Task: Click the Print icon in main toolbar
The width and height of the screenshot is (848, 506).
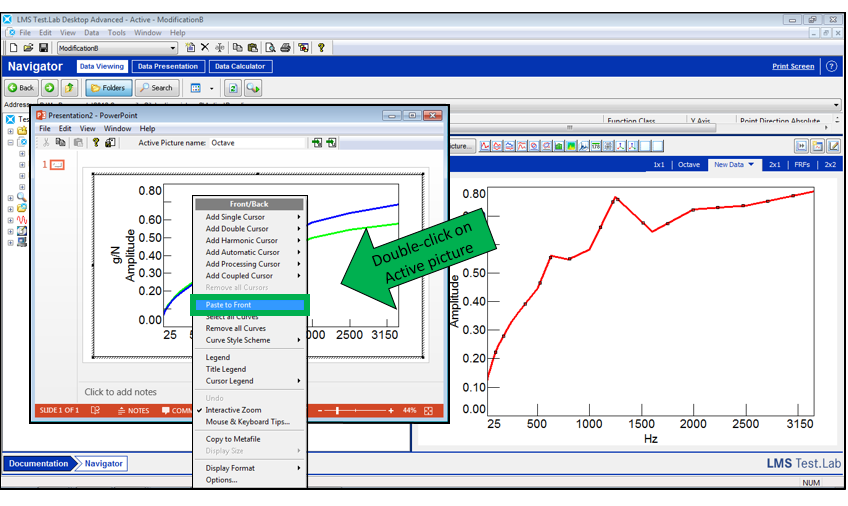Action: [285, 47]
